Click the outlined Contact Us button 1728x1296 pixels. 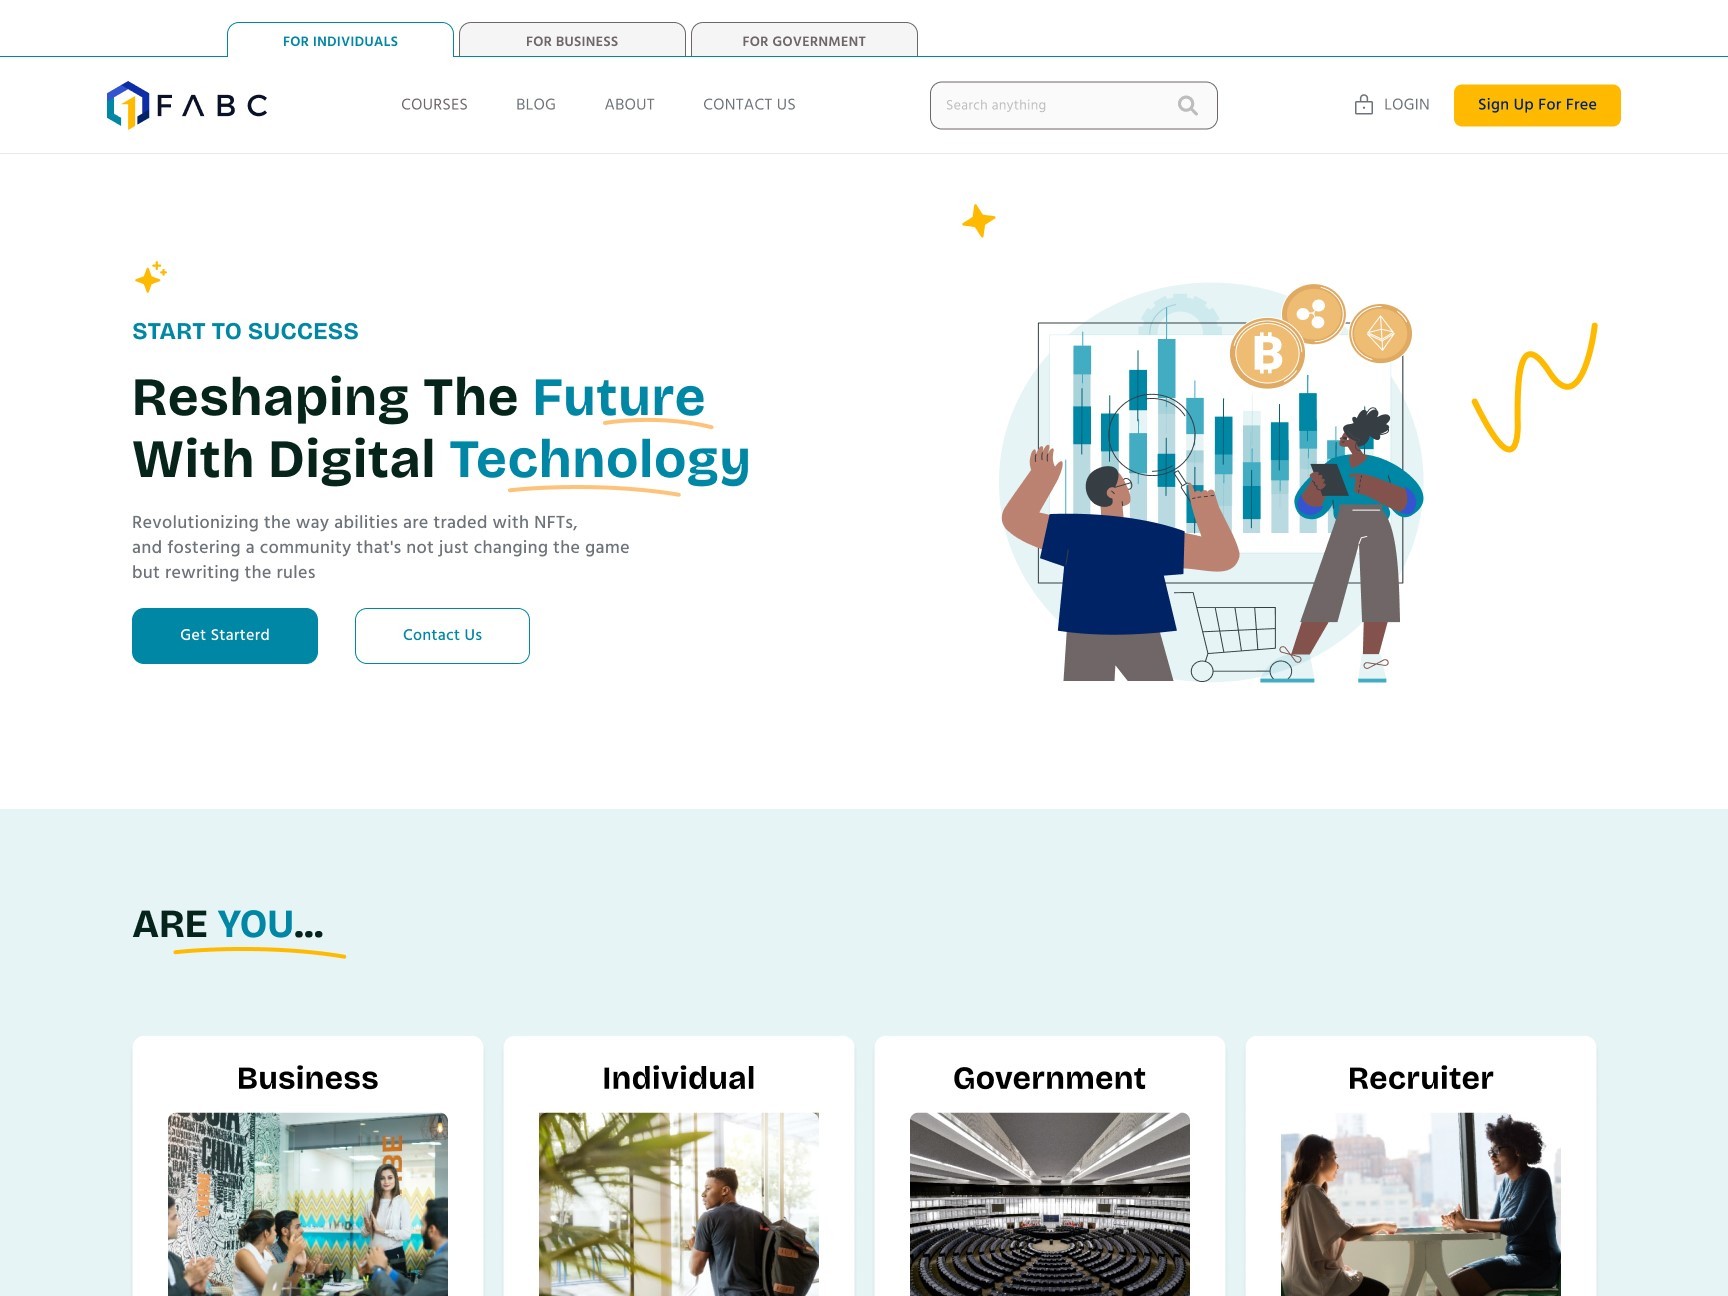442,636
